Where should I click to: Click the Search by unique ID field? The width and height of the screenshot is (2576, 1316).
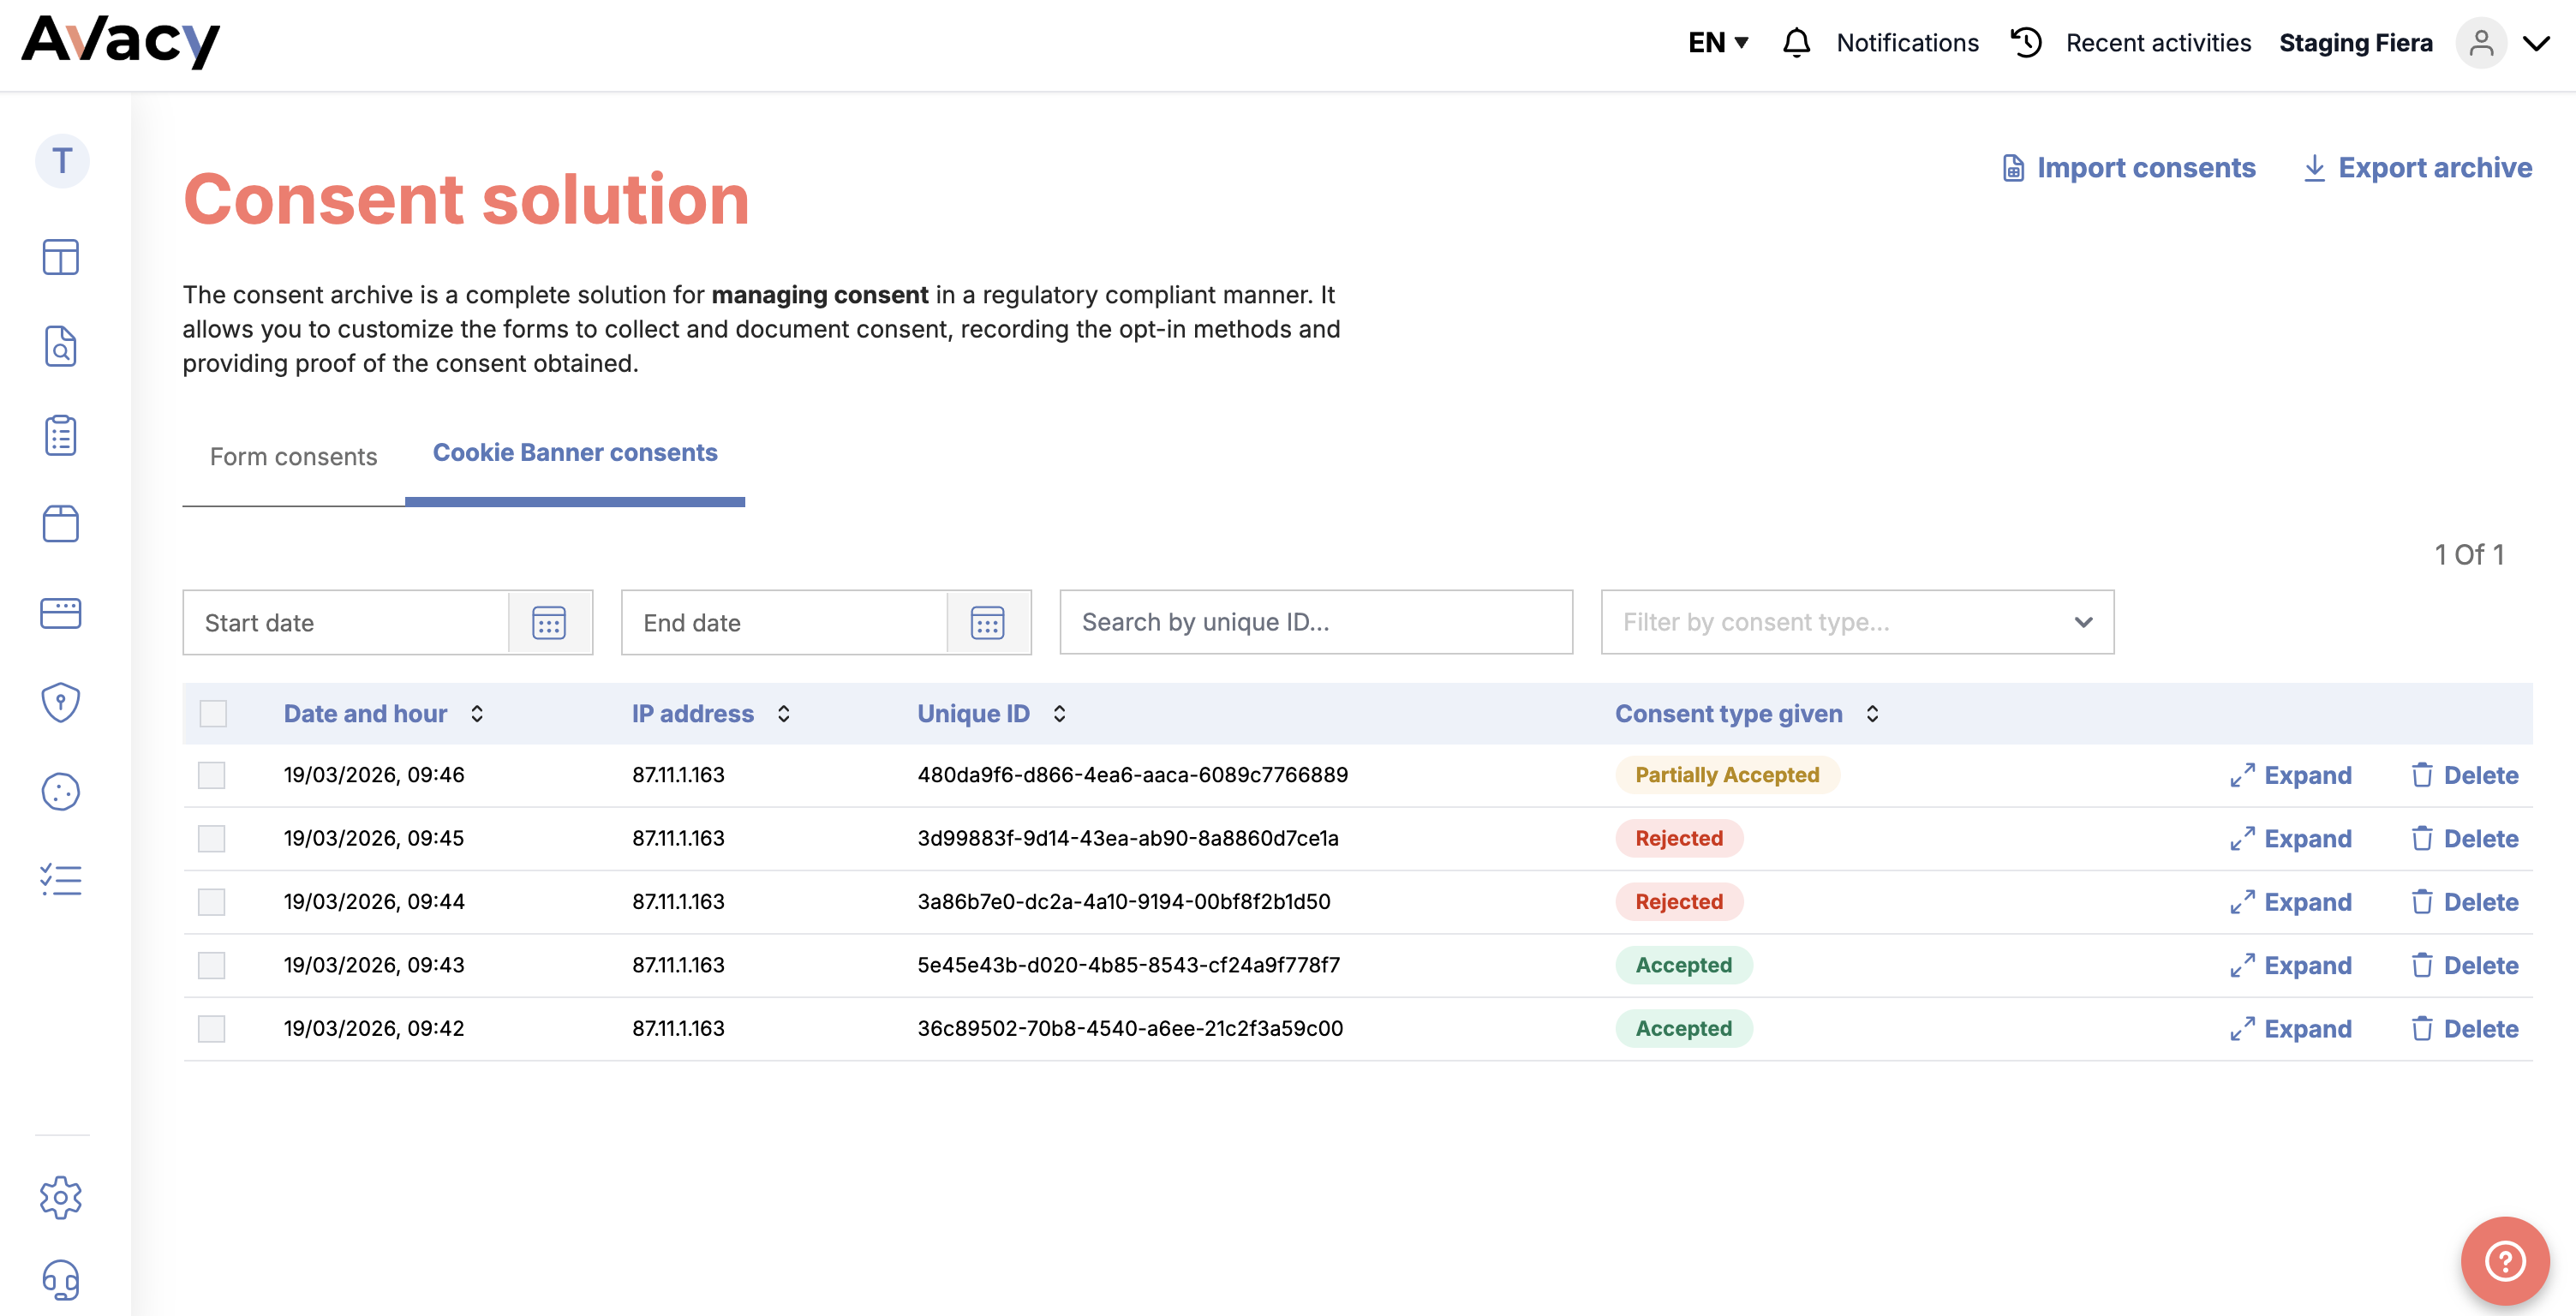pos(1315,622)
